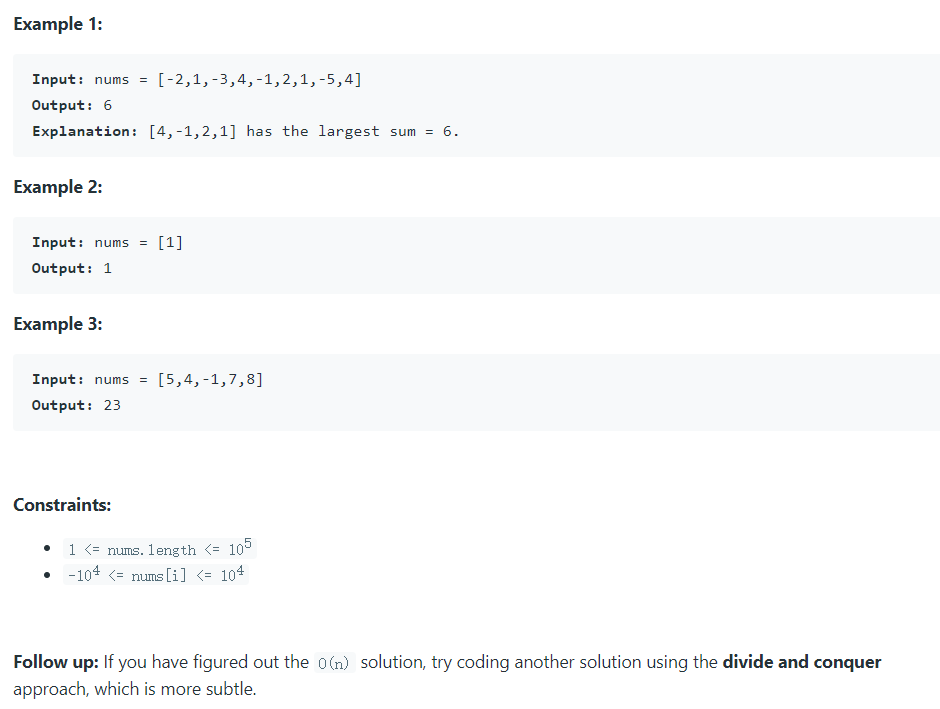Screen dimensions: 940x709
Task: Click the Example 3 heading
Action: click(58, 324)
